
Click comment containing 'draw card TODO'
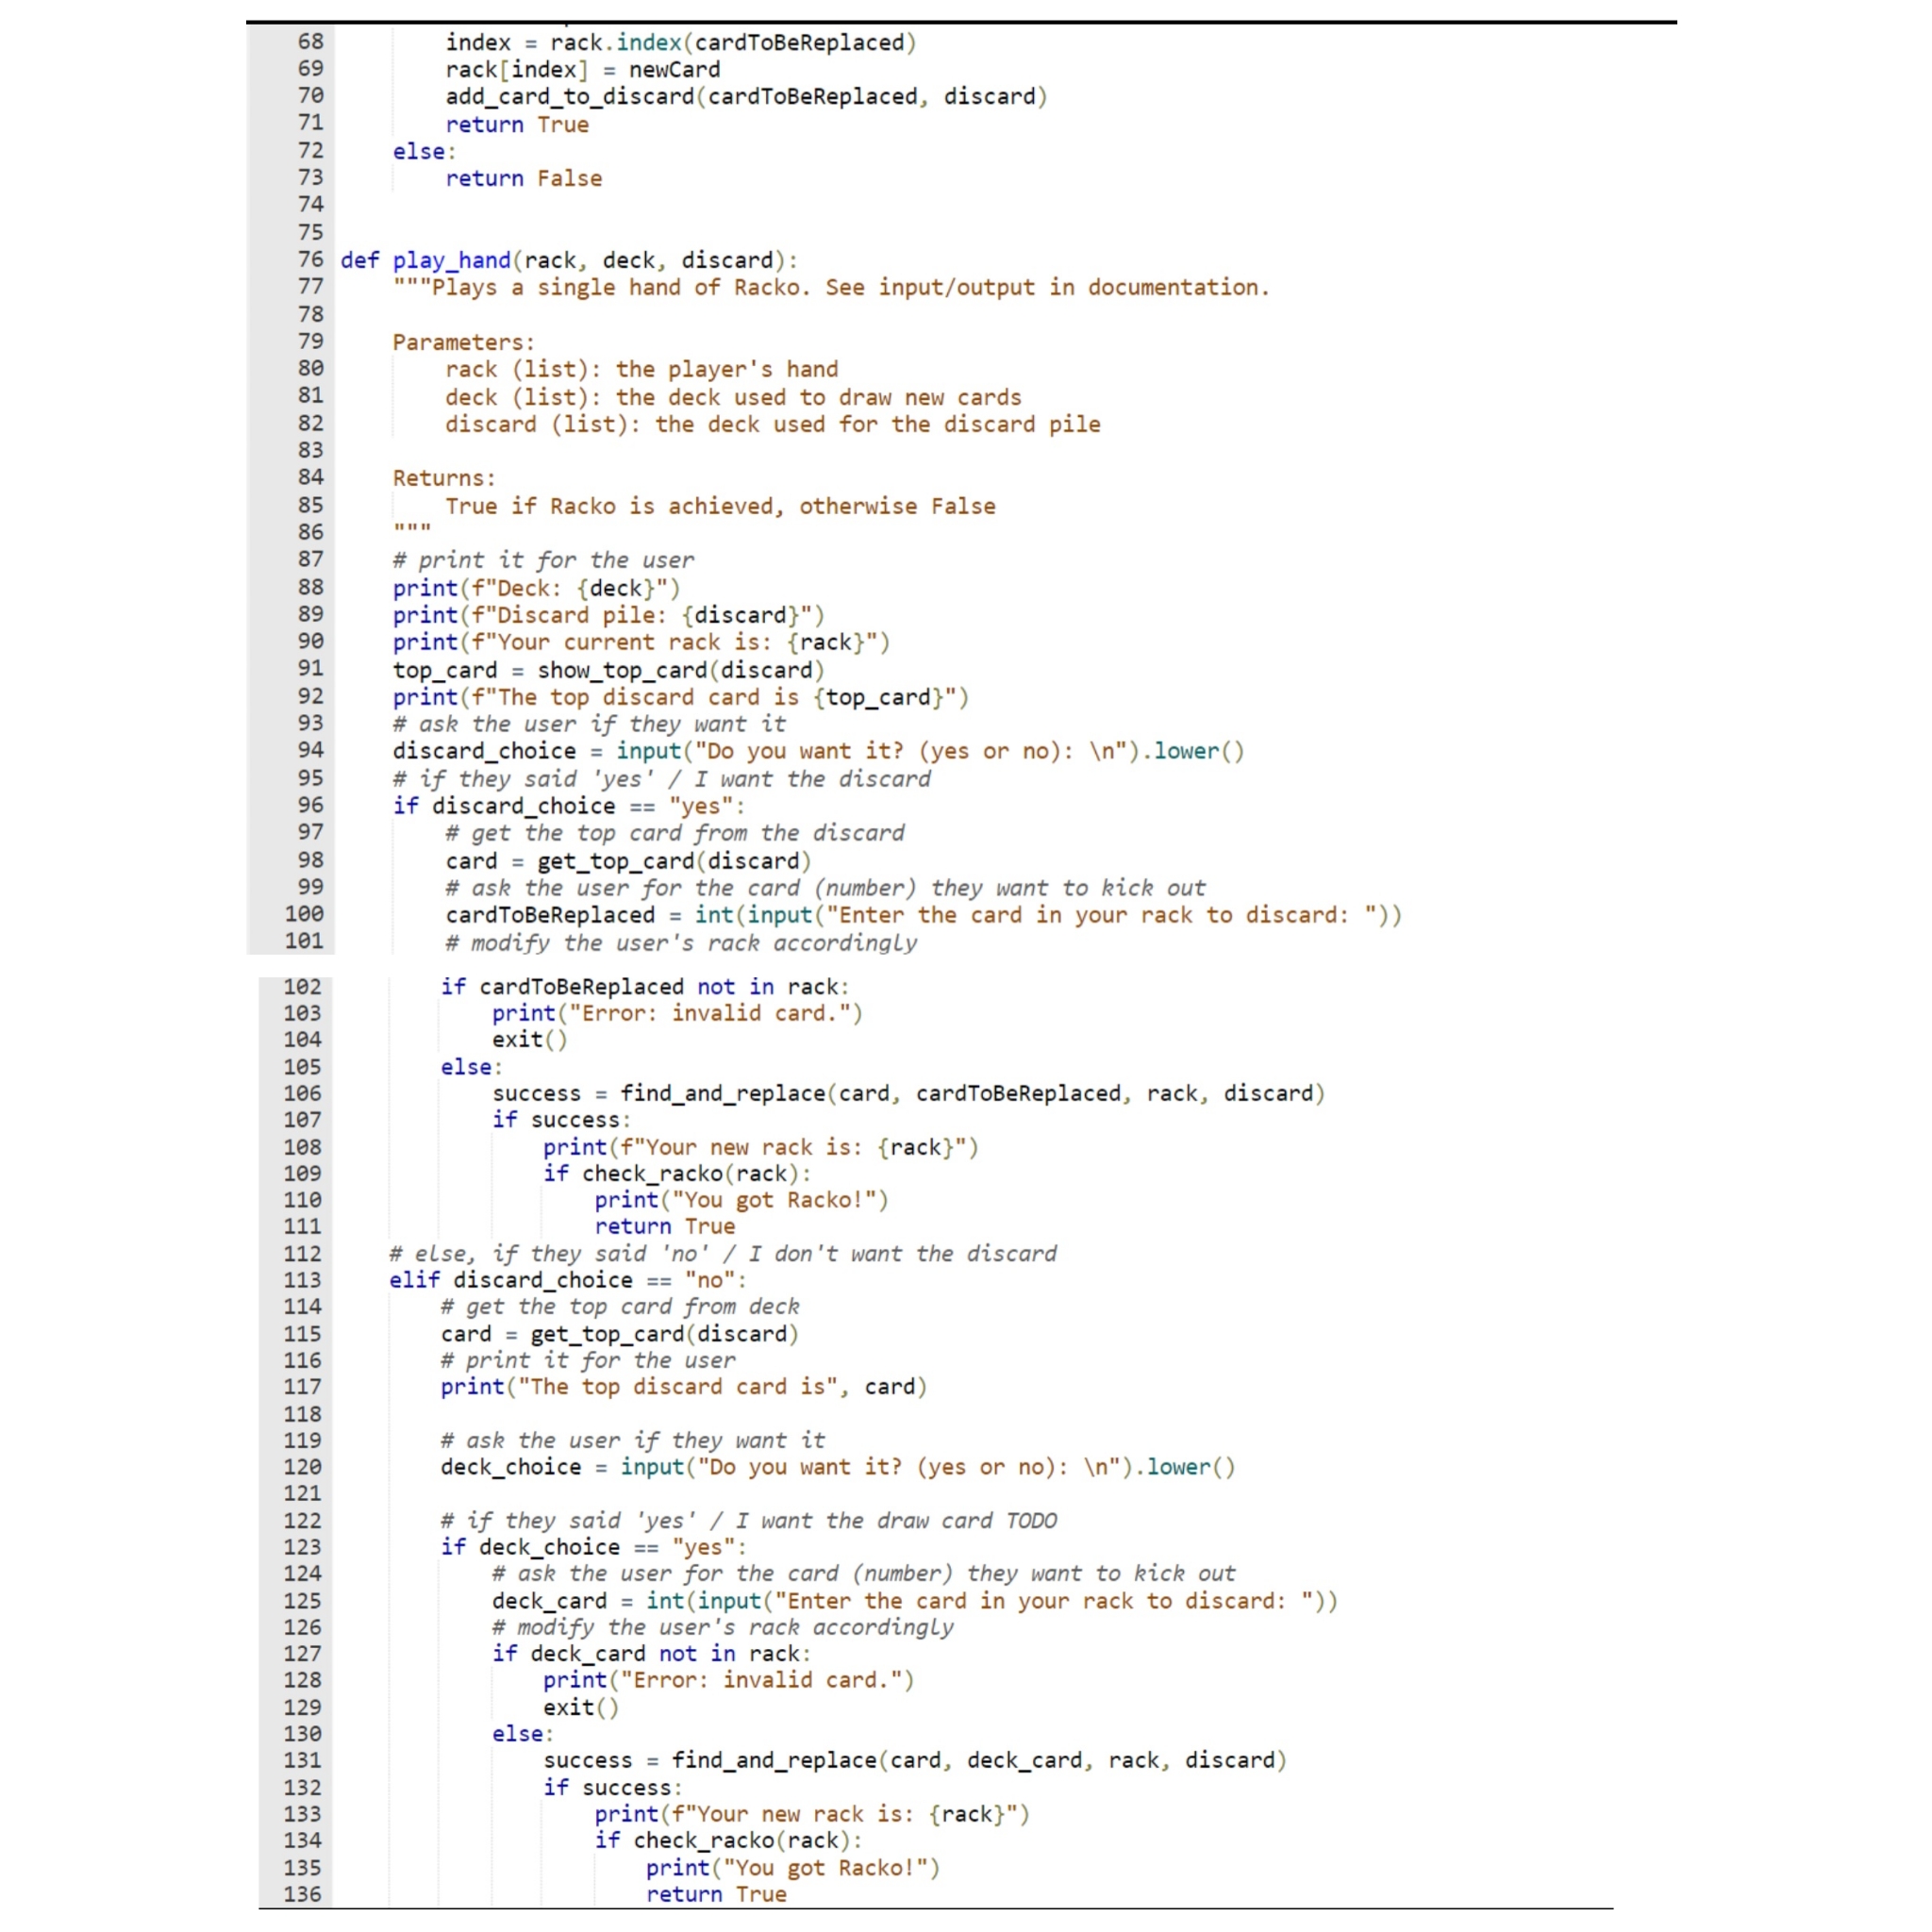click(x=748, y=1521)
